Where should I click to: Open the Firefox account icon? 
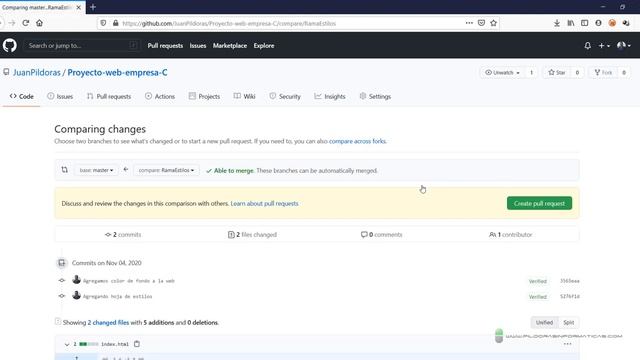coord(598,23)
